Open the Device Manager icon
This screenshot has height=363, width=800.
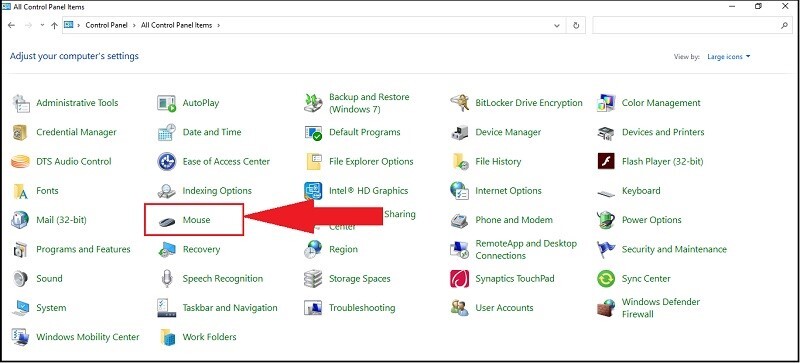tap(460, 132)
